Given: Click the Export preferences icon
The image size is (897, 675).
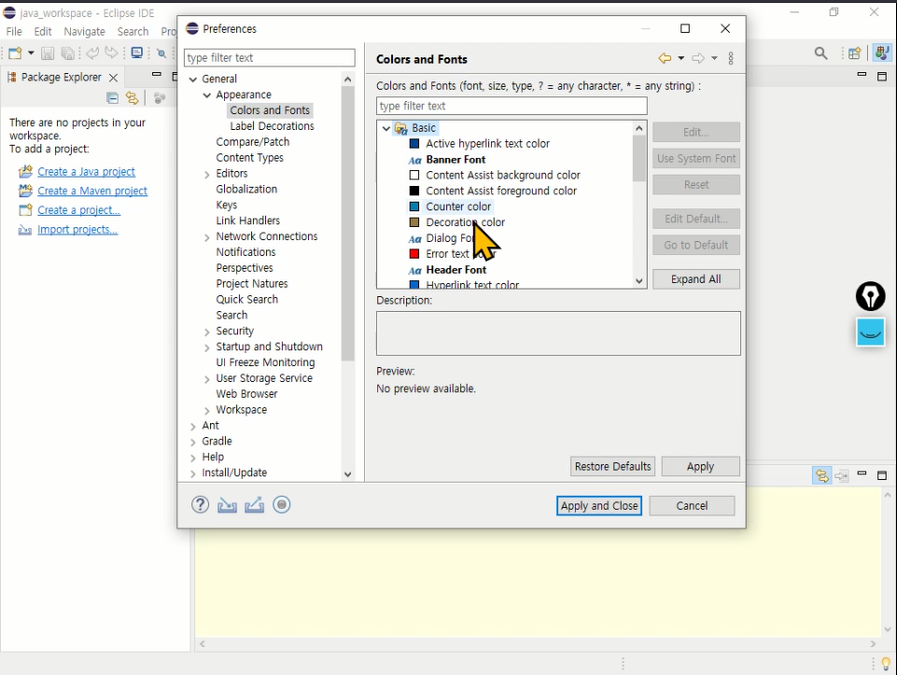Looking at the screenshot, I should [255, 505].
